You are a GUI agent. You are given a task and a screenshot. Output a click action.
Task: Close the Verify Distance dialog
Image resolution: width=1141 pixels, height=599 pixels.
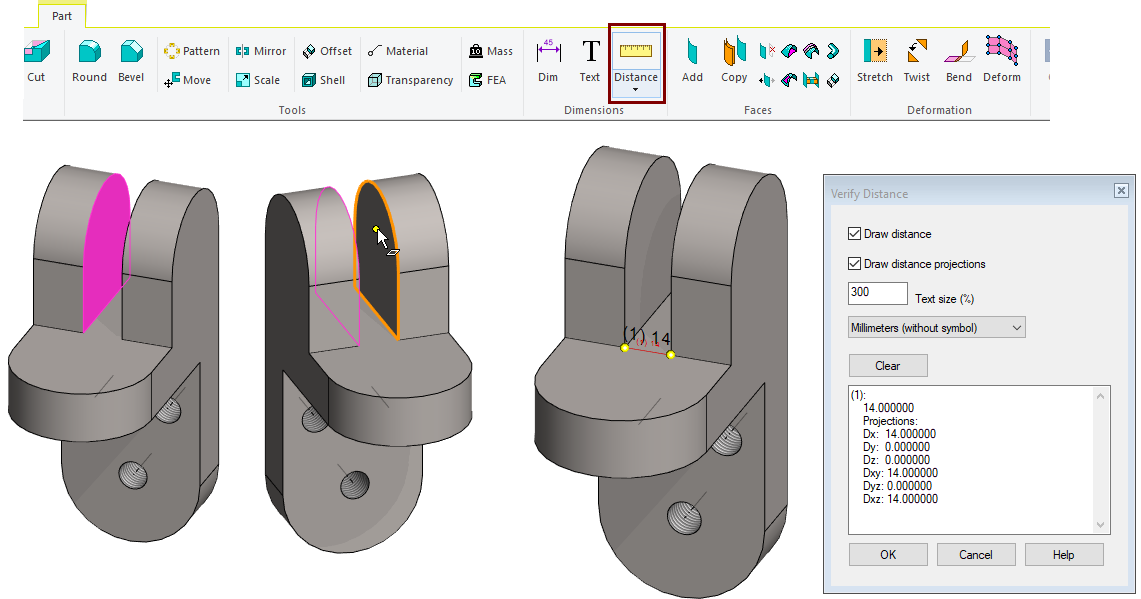click(1121, 190)
